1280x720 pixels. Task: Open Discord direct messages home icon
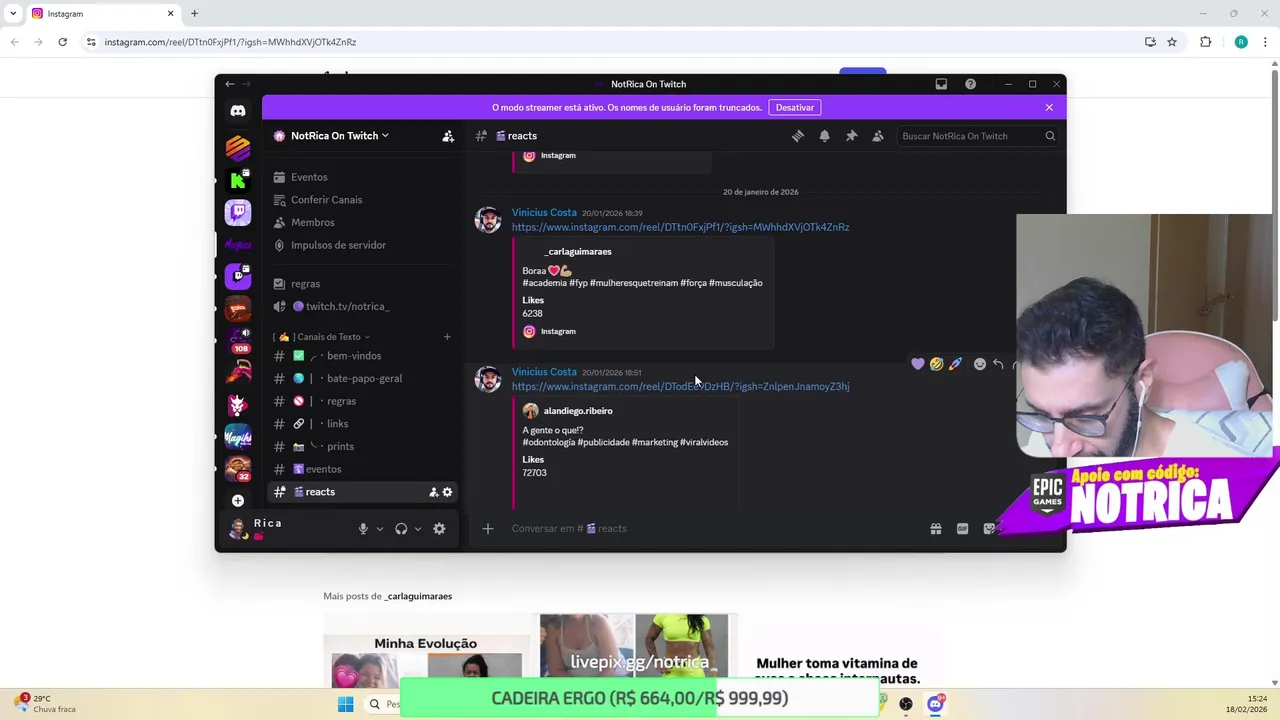(238, 111)
